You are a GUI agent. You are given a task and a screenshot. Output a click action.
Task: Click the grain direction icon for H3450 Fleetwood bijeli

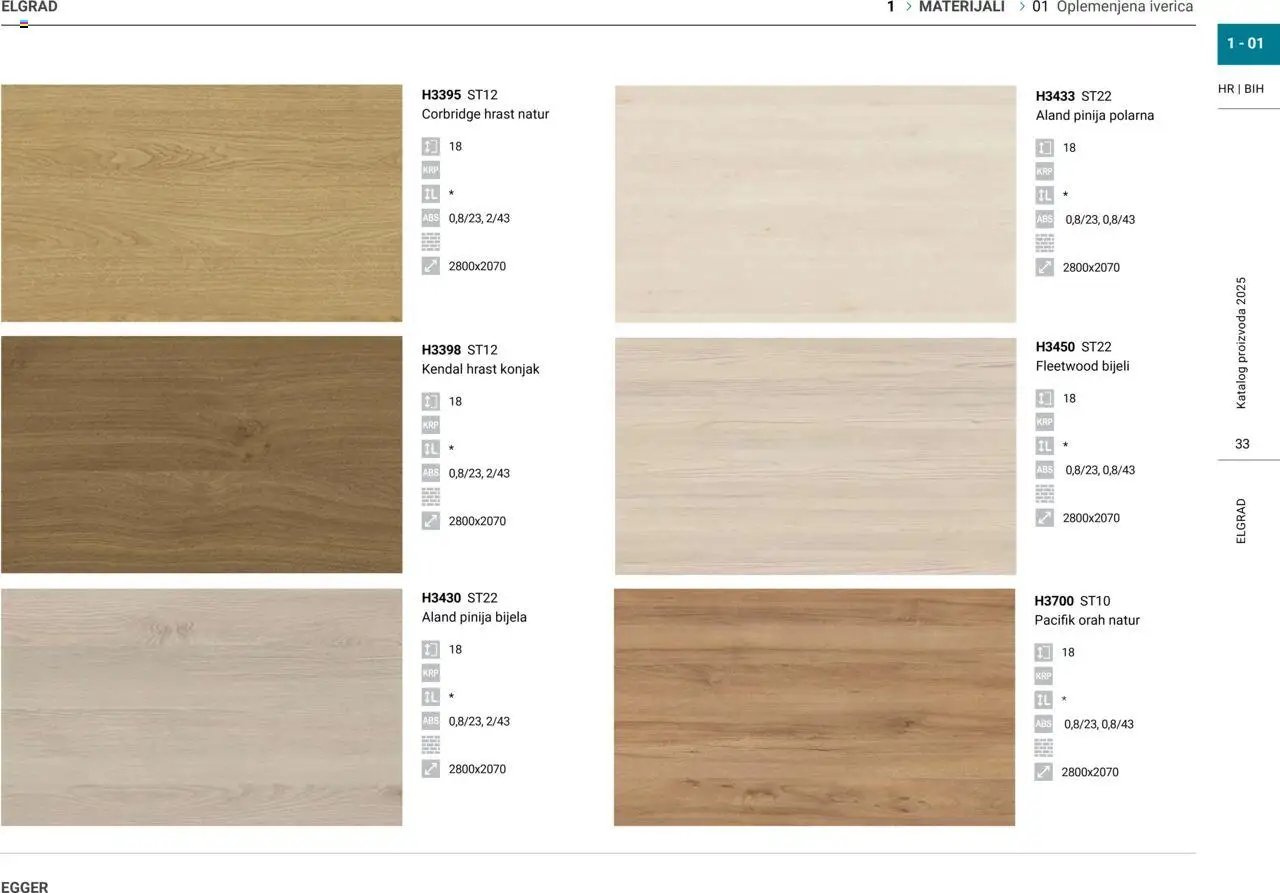(1045, 446)
